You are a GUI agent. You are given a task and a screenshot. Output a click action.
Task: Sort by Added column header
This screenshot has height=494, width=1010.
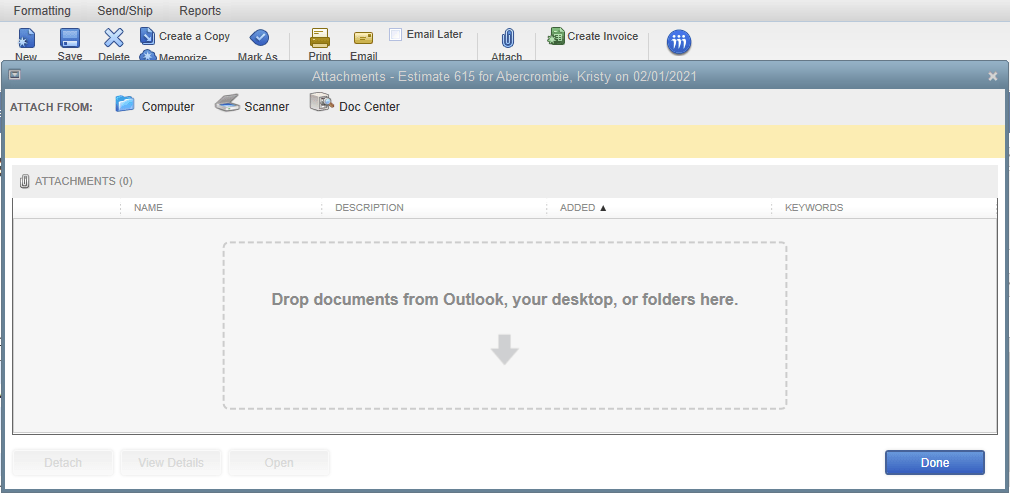click(583, 207)
